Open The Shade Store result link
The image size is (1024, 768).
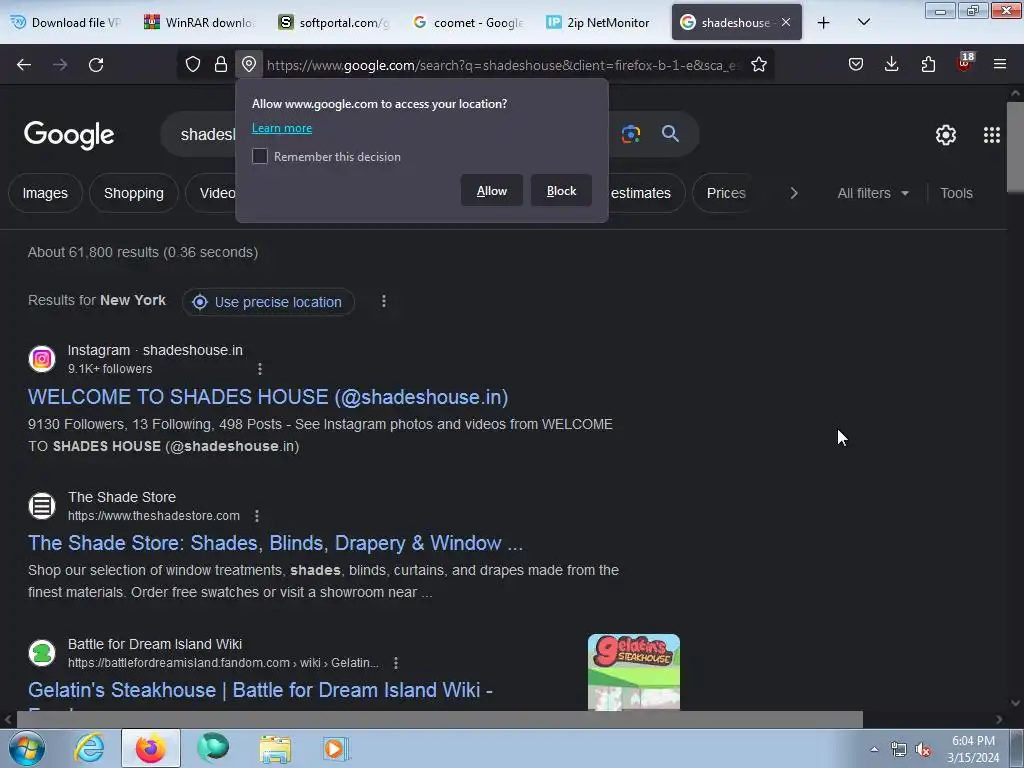click(275, 543)
